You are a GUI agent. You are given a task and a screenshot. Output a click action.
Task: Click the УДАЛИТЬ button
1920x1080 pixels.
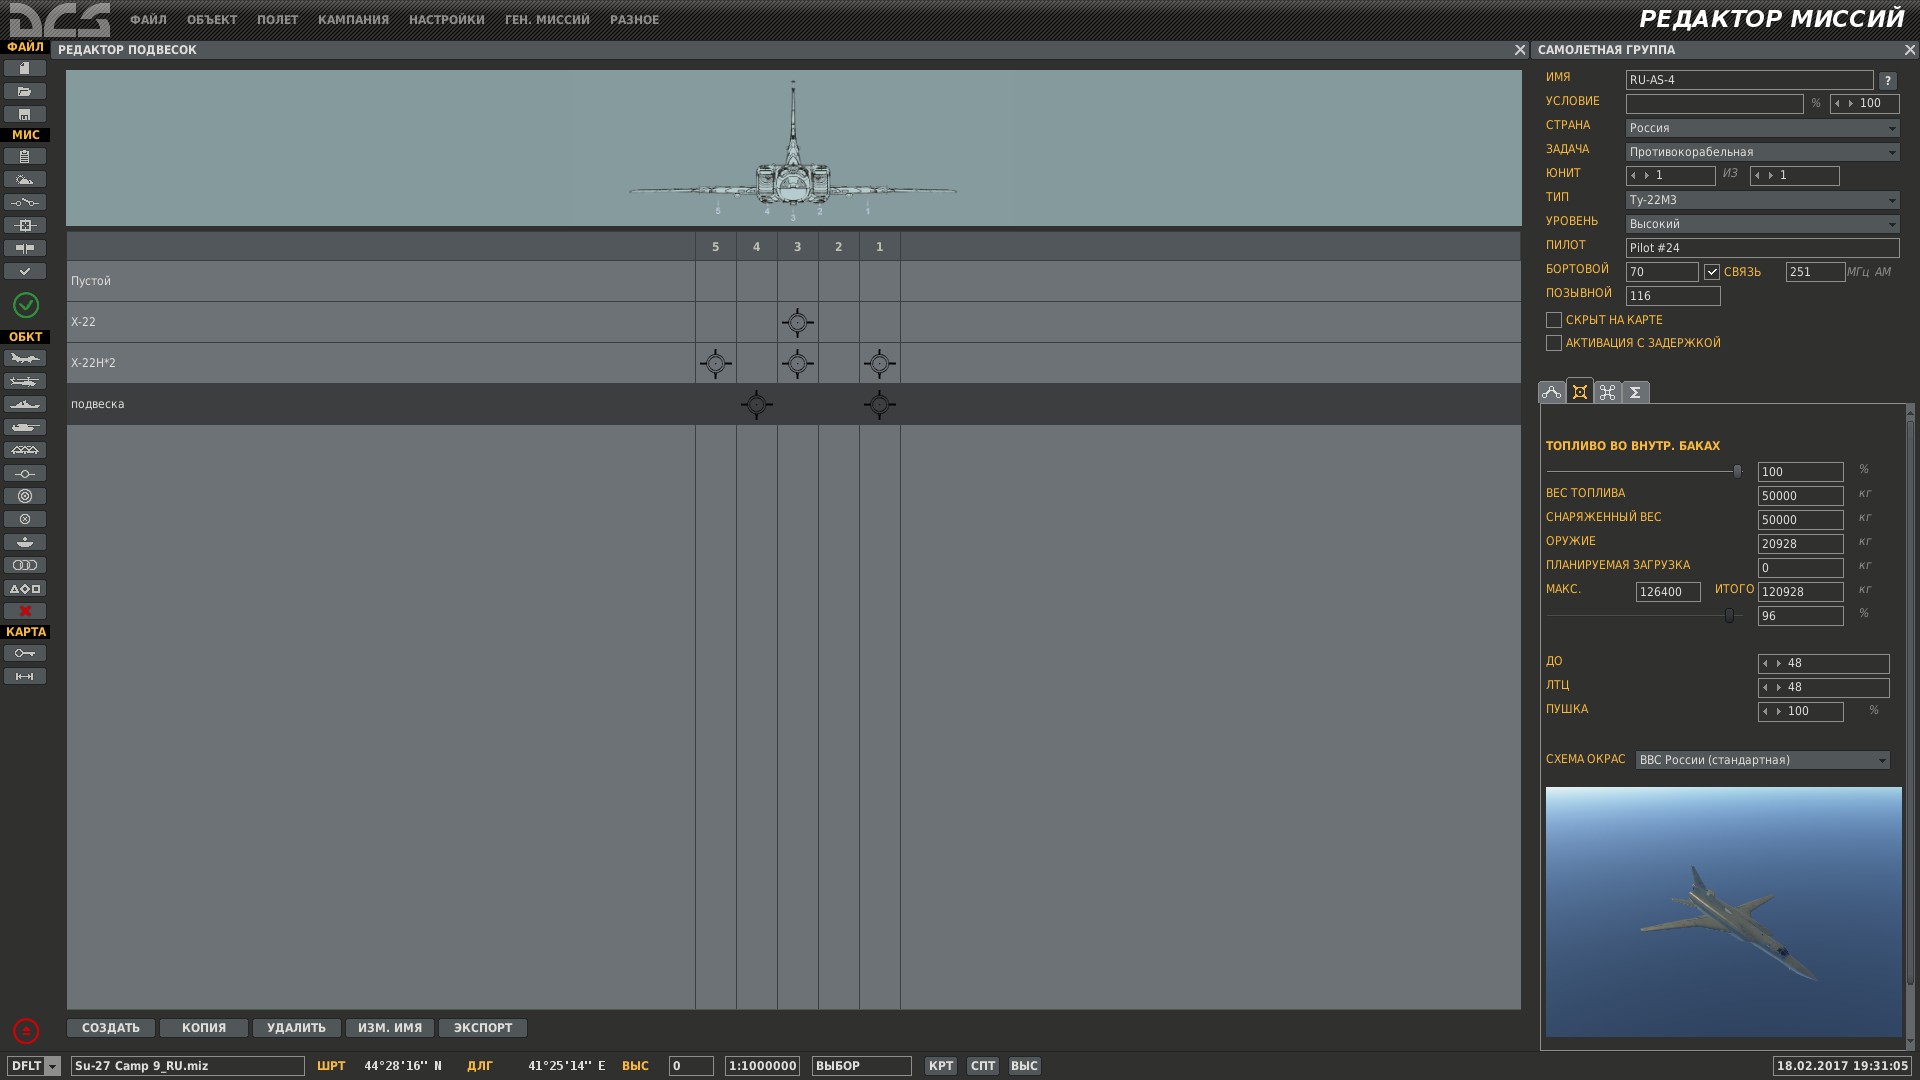click(x=297, y=1028)
